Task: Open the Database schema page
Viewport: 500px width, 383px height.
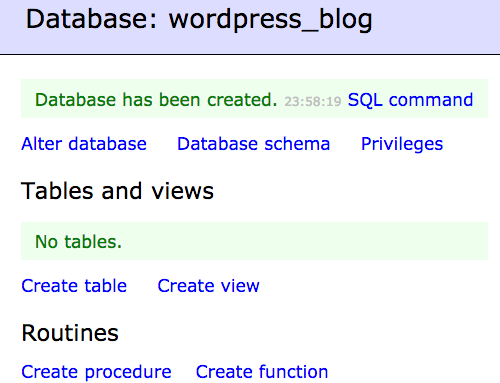Action: click(253, 144)
